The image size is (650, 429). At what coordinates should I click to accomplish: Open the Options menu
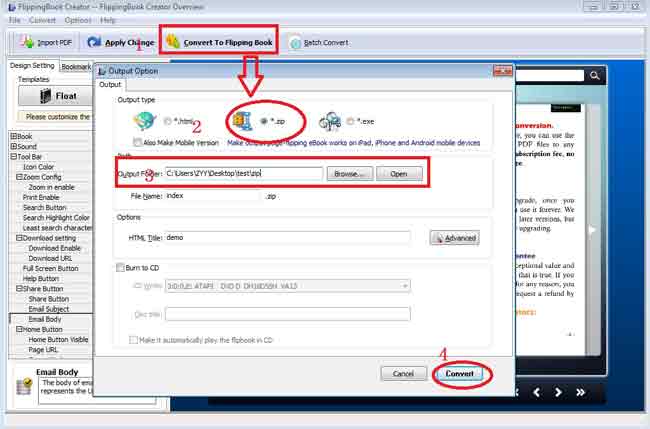78,20
